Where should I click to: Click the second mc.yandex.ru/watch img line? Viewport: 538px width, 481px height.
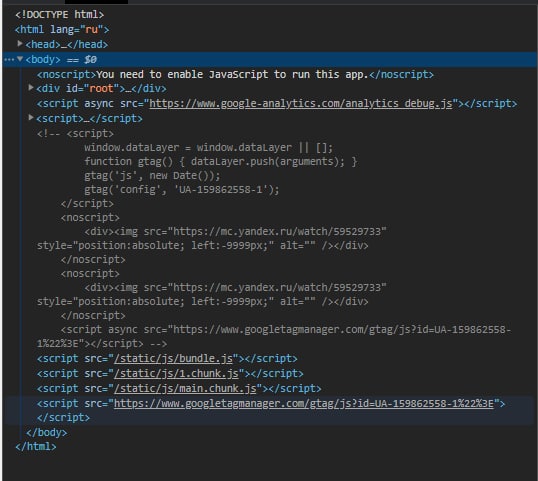235,288
